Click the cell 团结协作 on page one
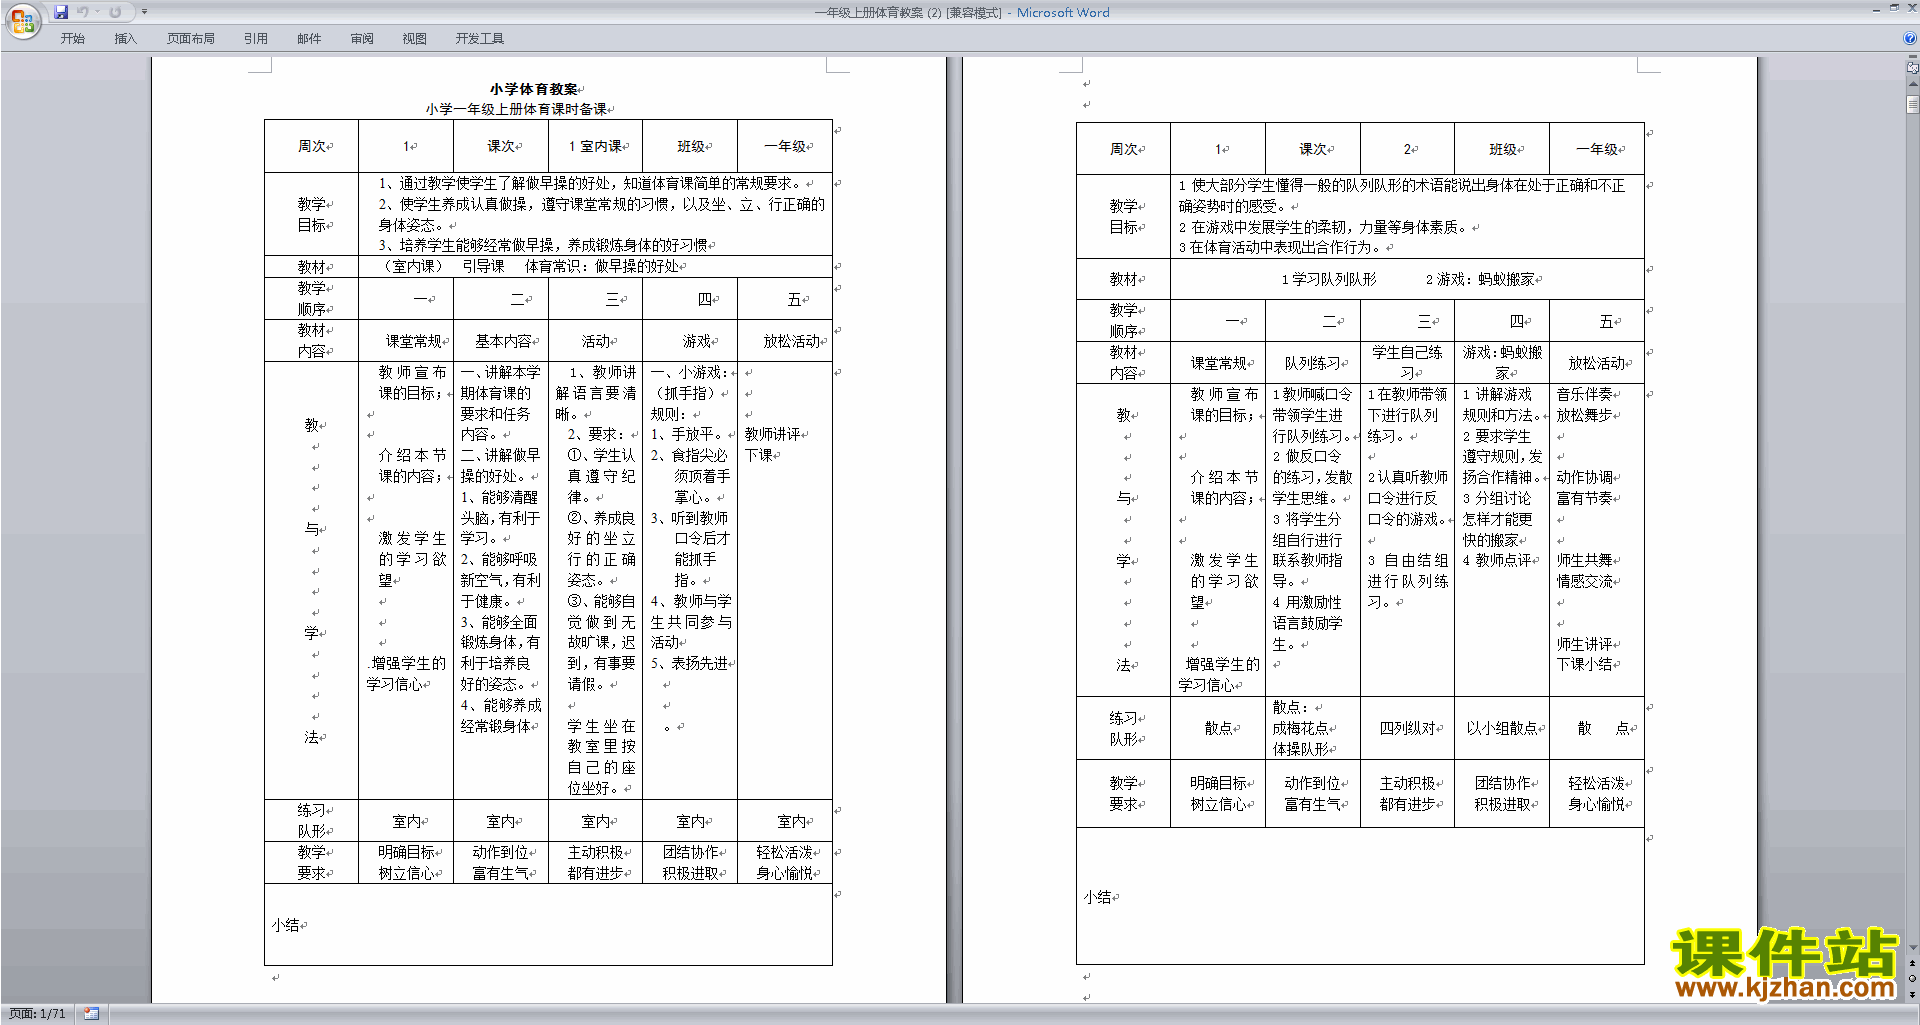This screenshot has width=1920, height=1025. pyautogui.click(x=691, y=852)
